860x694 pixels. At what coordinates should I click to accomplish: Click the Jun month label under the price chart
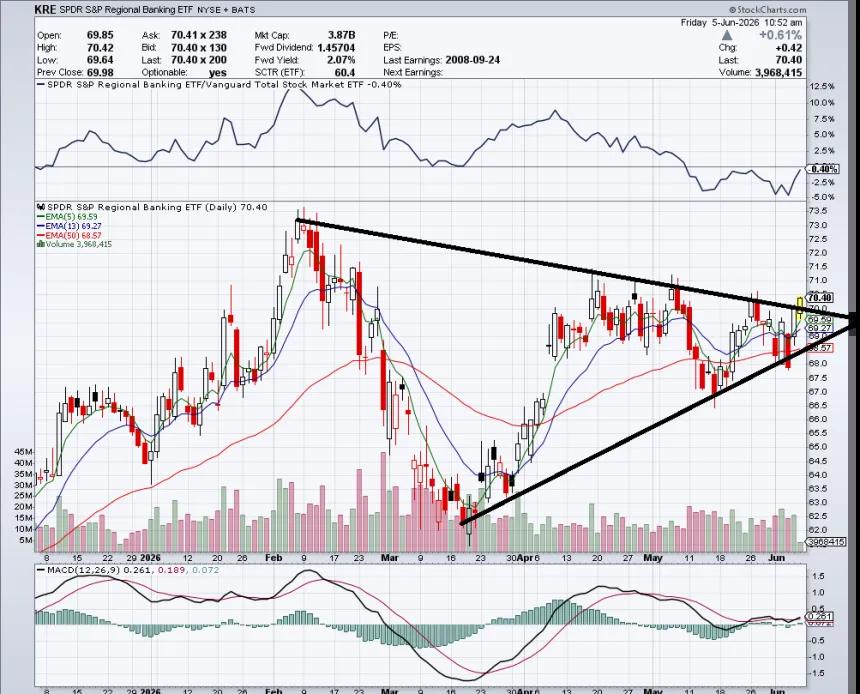[777, 558]
